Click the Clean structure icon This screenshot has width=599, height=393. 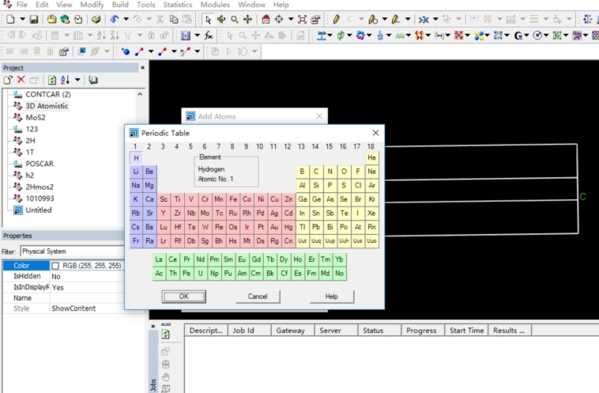pyautogui.click(x=423, y=19)
